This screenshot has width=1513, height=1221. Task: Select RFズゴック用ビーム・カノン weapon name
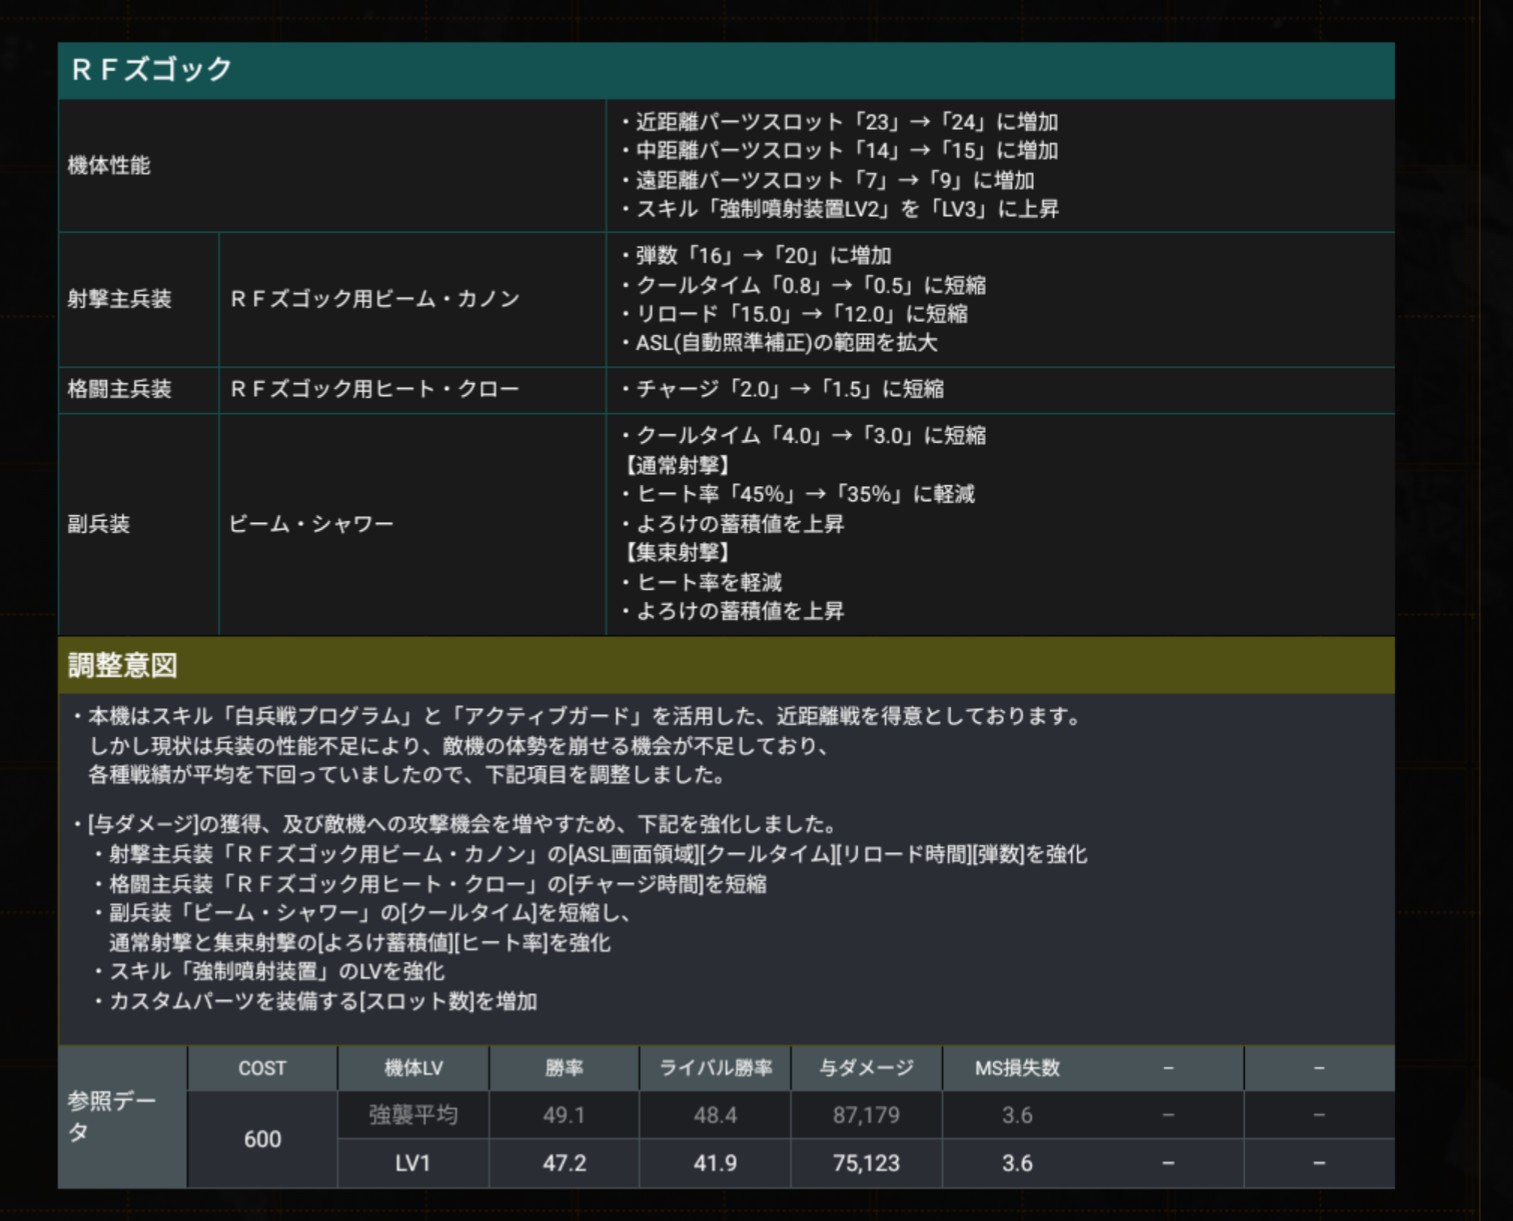pos(375,299)
